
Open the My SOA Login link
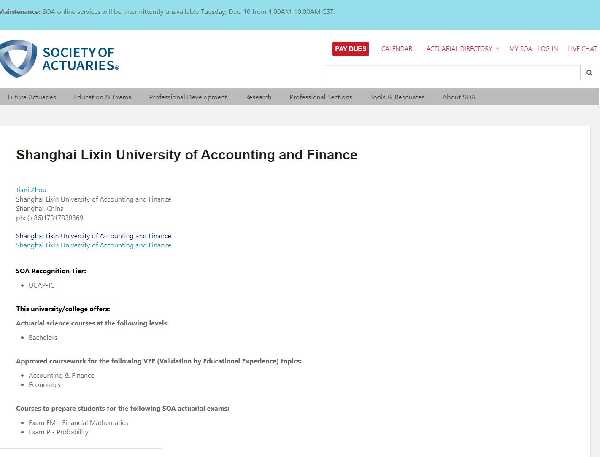coord(533,48)
